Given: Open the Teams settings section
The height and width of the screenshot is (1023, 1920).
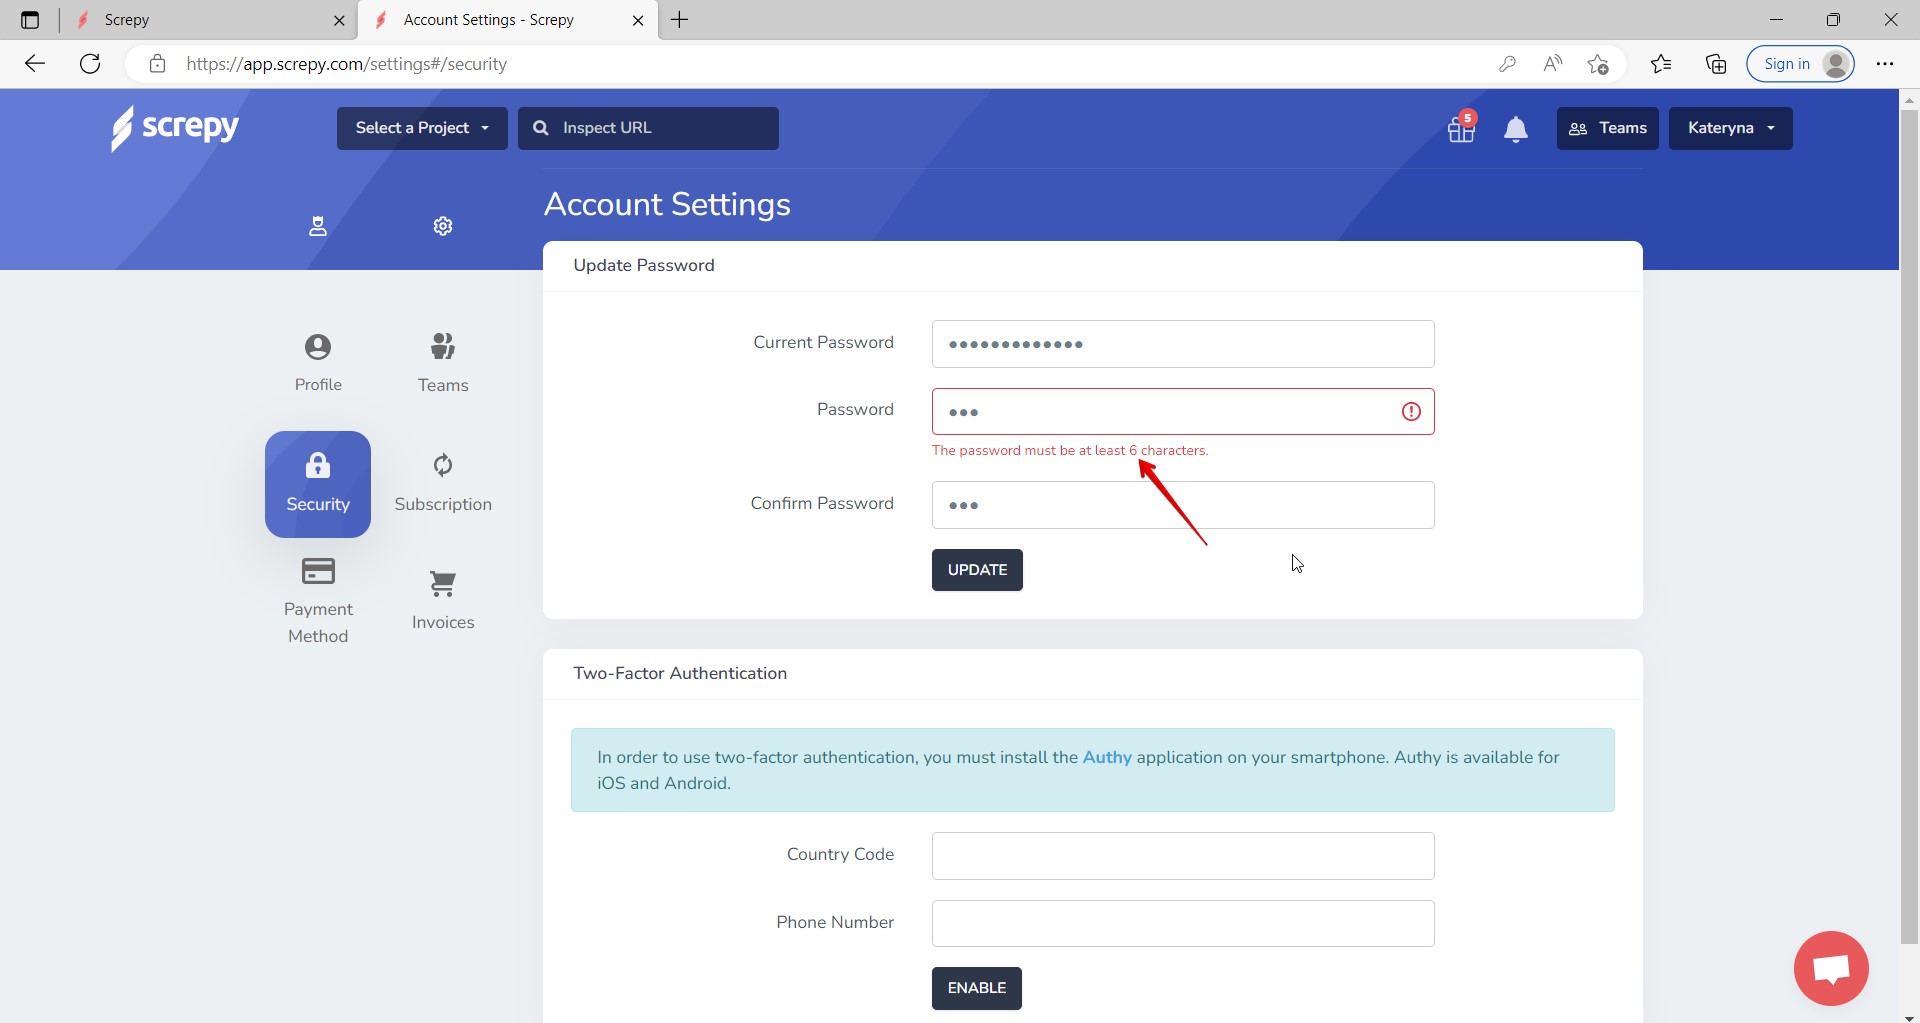Looking at the screenshot, I should coord(443,363).
